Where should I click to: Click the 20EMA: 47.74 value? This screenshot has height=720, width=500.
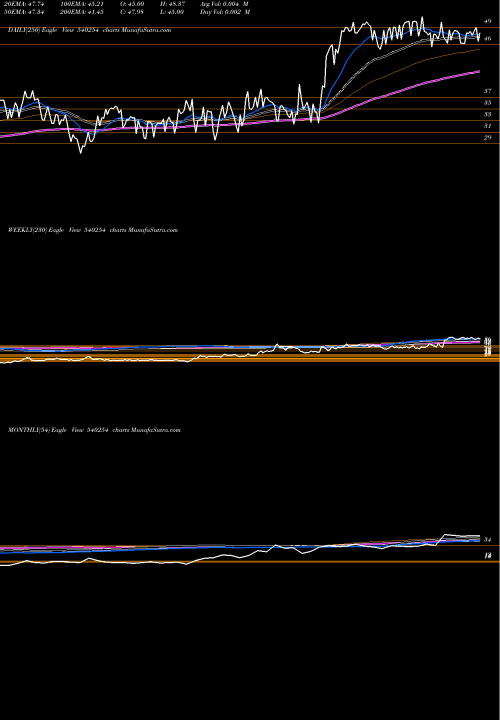pyautogui.click(x=22, y=4)
